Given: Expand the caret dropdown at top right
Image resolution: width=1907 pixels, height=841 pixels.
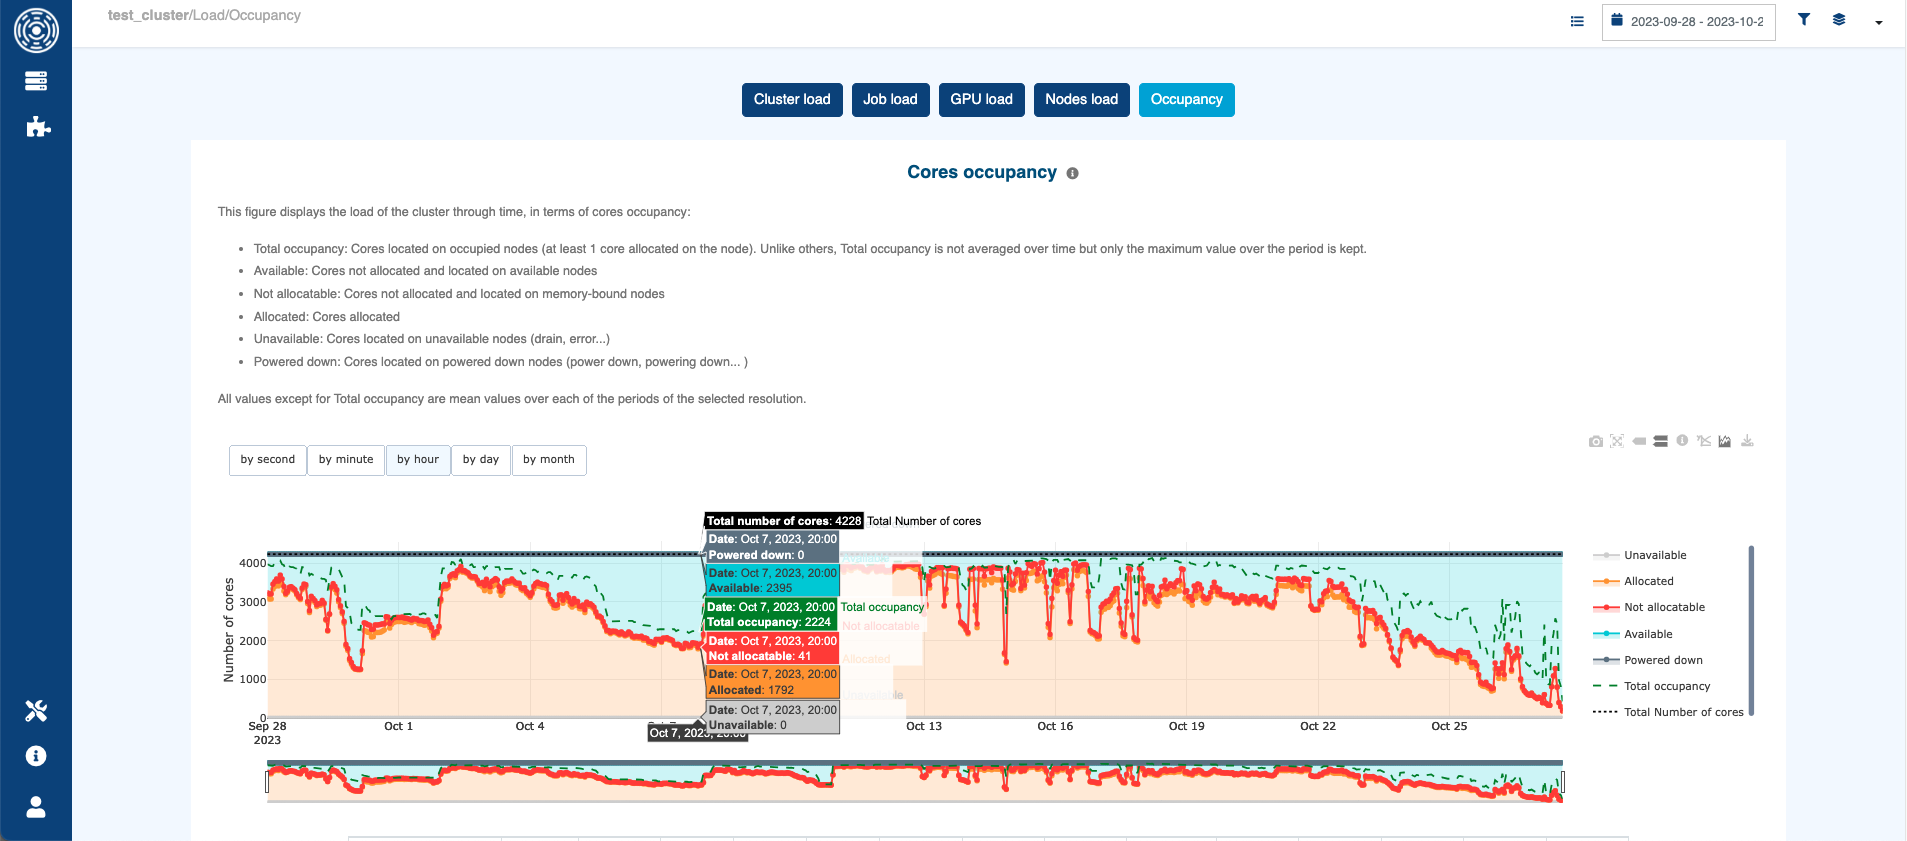Looking at the screenshot, I should (x=1878, y=22).
